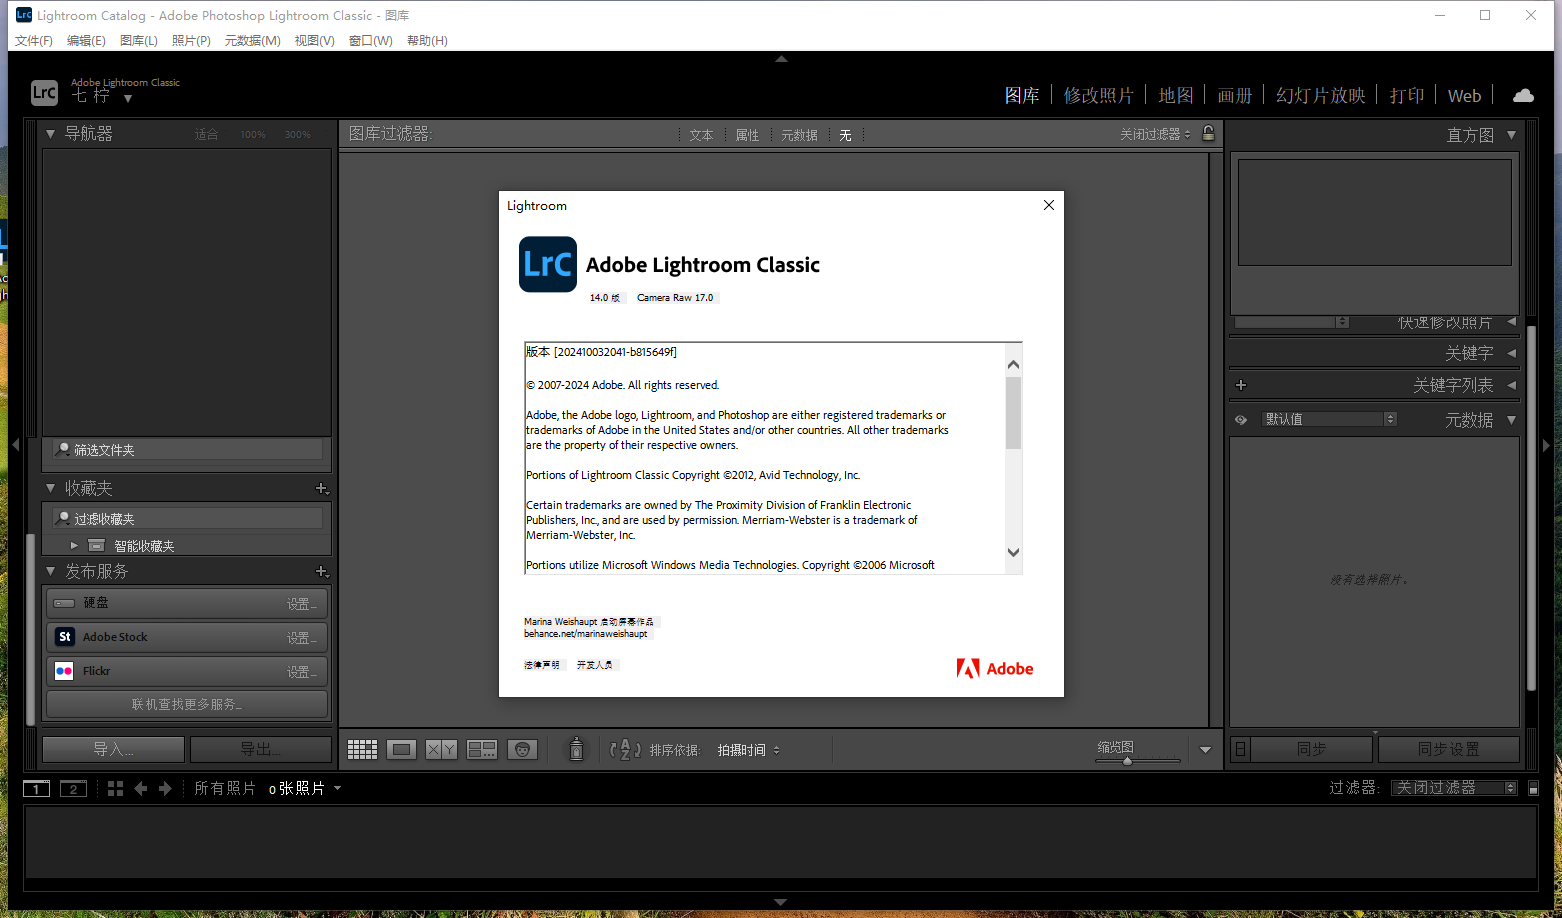
Task: Switch to 幻灯片放映 module
Action: pyautogui.click(x=1320, y=95)
